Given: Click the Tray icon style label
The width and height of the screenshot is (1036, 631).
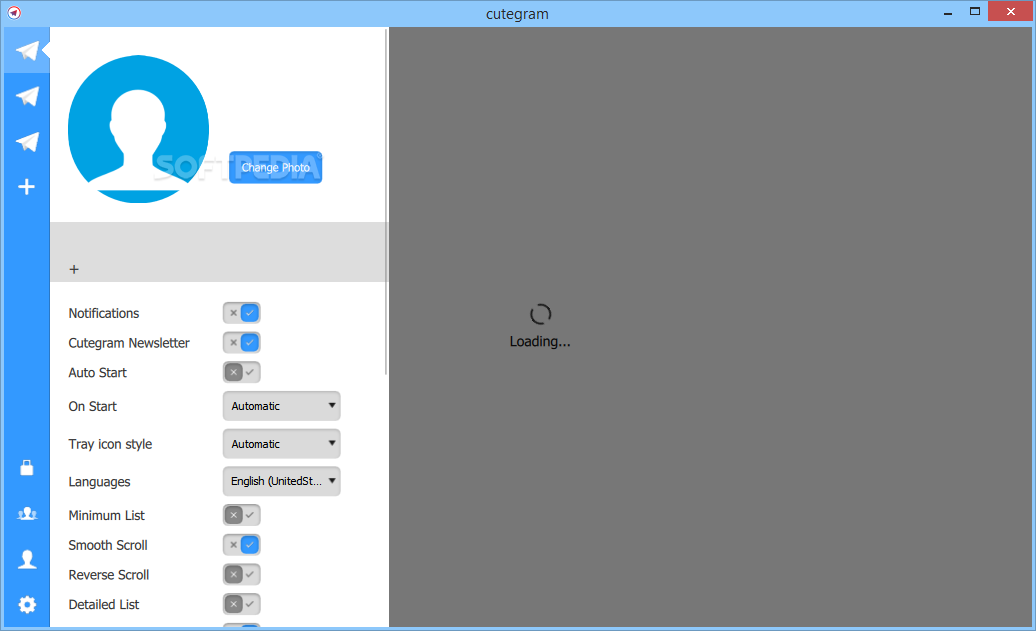Looking at the screenshot, I should tap(110, 444).
